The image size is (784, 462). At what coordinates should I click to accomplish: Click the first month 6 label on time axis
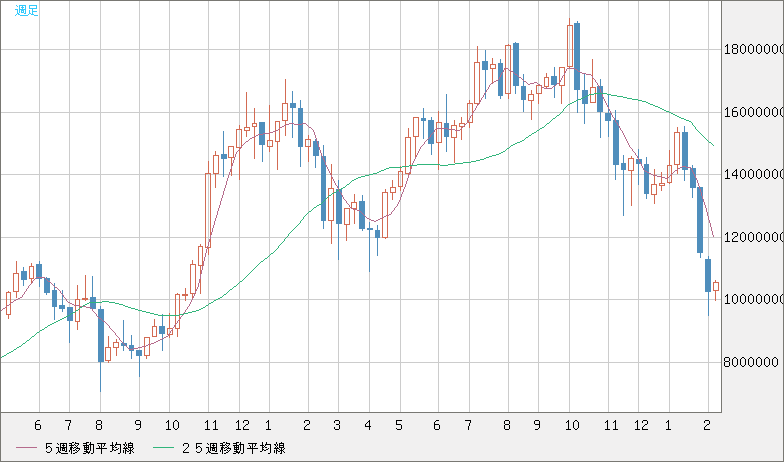tap(38, 426)
